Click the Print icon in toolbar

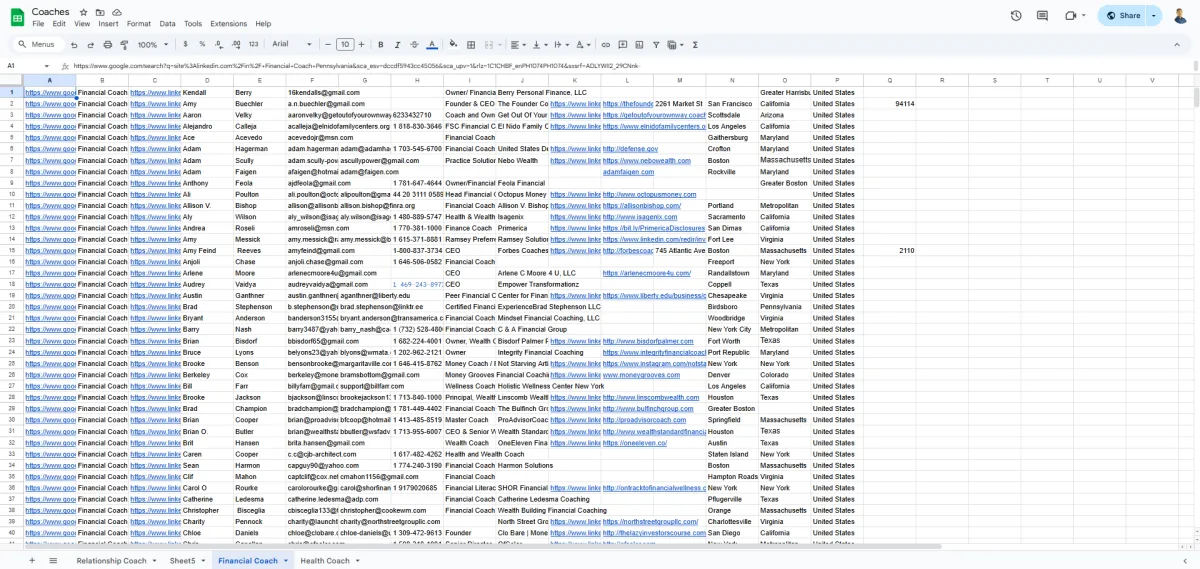pyautogui.click(x=107, y=45)
